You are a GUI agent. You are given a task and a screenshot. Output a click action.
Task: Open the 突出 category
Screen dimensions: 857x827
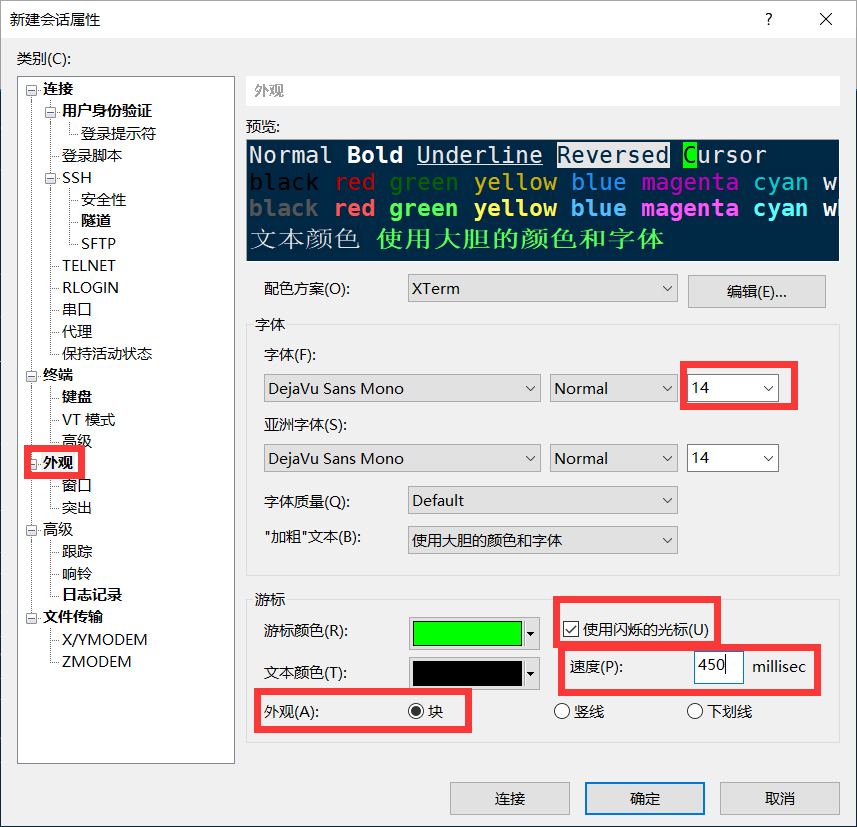[77, 508]
